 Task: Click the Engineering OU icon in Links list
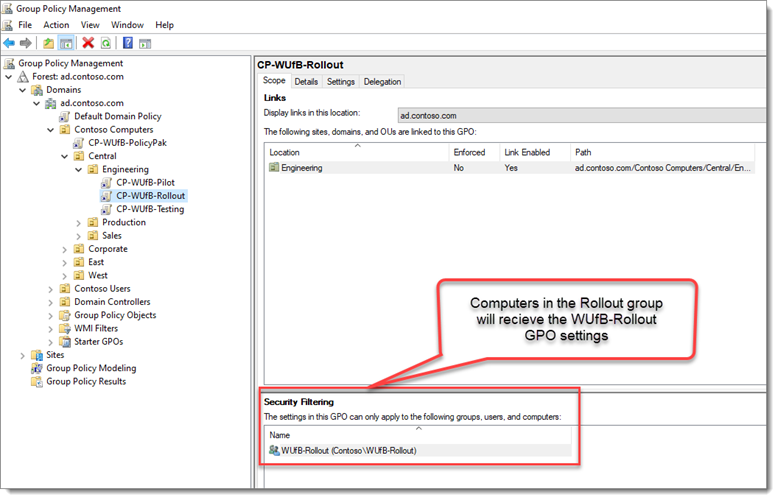click(274, 168)
